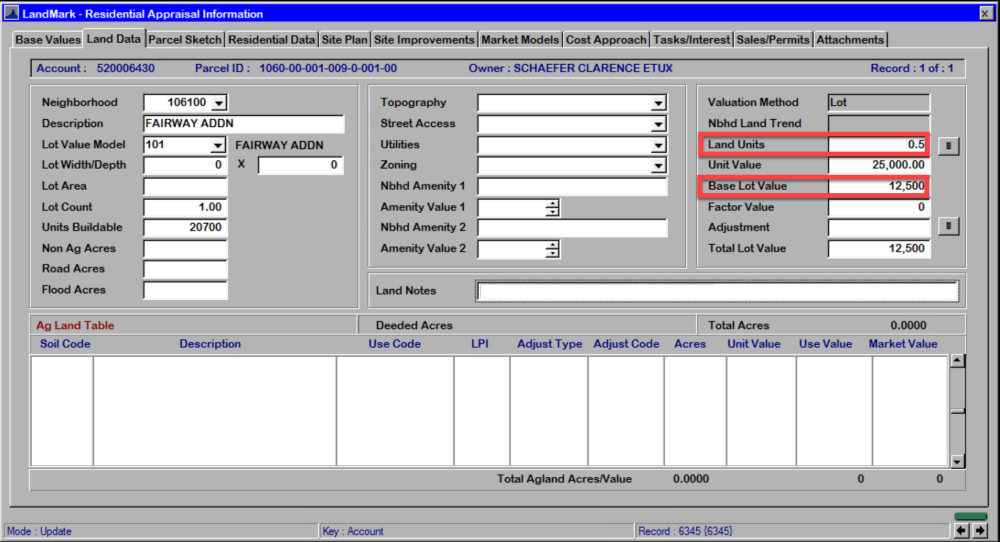Click the Factor Value field
The width and height of the screenshot is (1000, 542).
879,207
